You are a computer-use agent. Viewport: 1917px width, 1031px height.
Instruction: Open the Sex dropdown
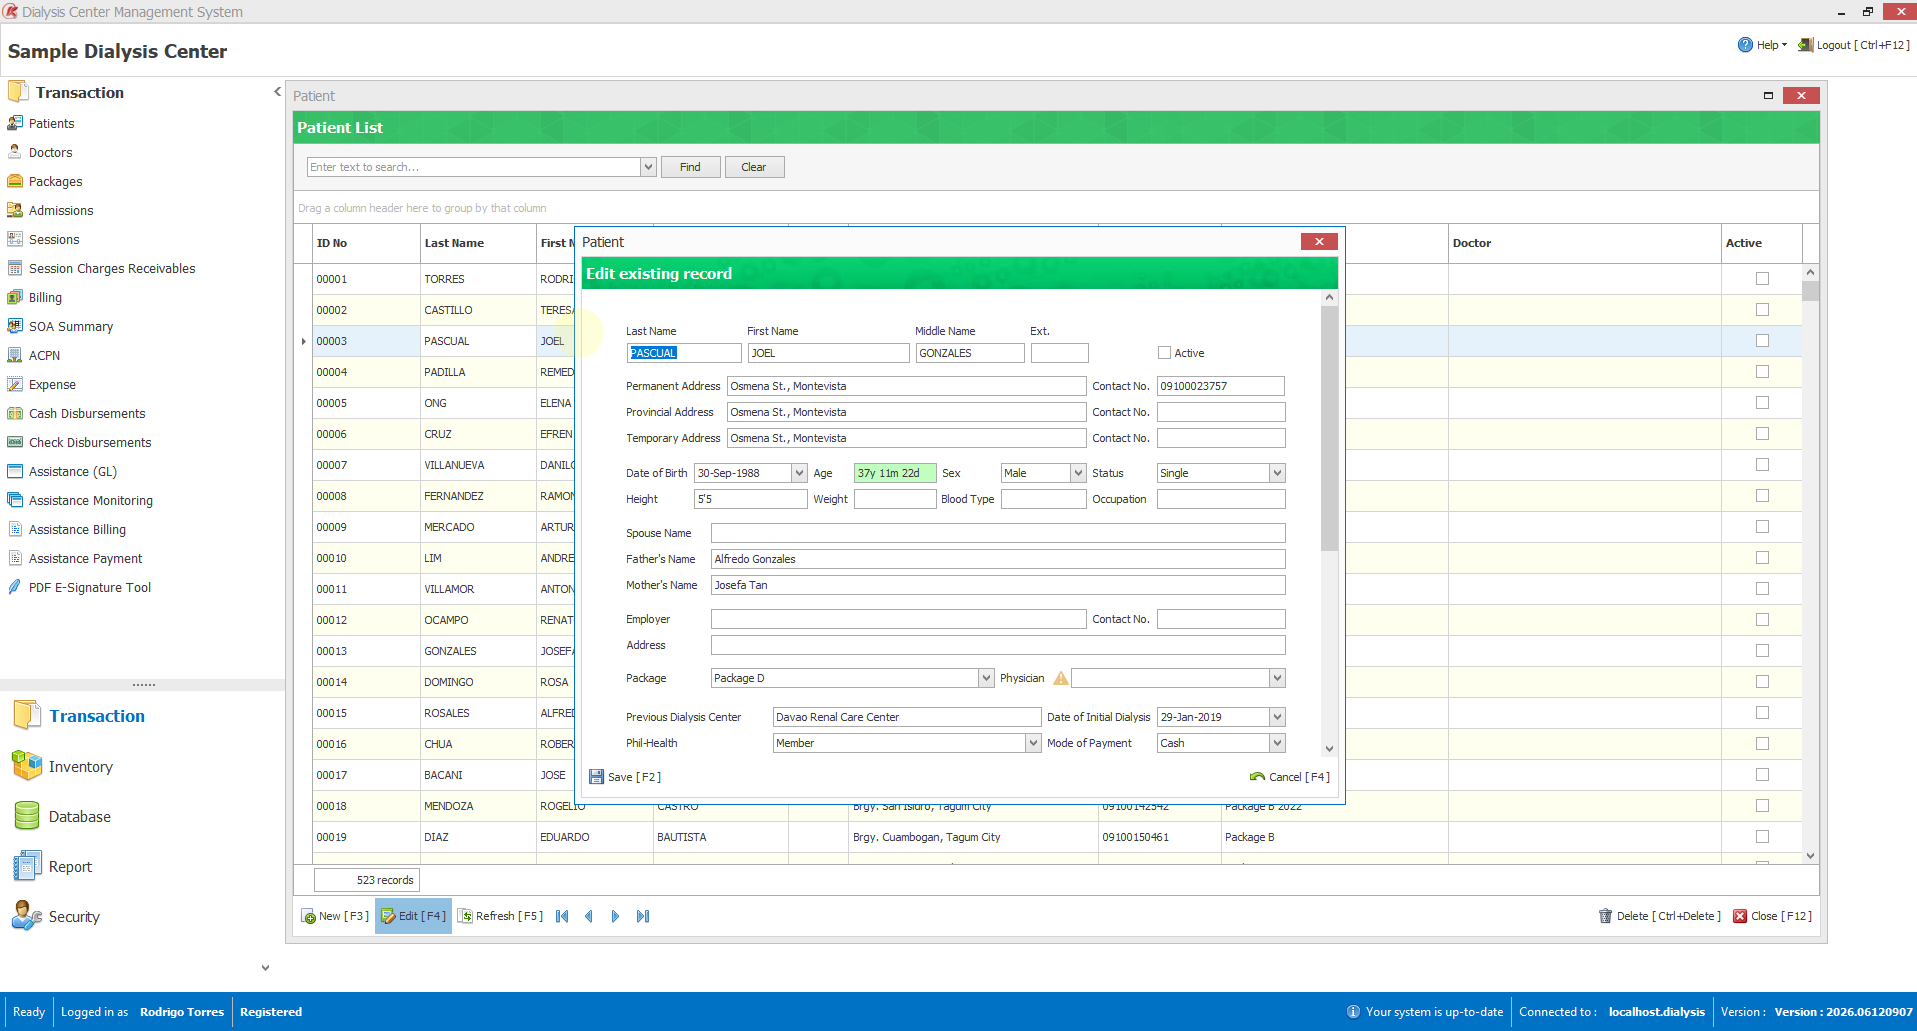(x=1078, y=473)
